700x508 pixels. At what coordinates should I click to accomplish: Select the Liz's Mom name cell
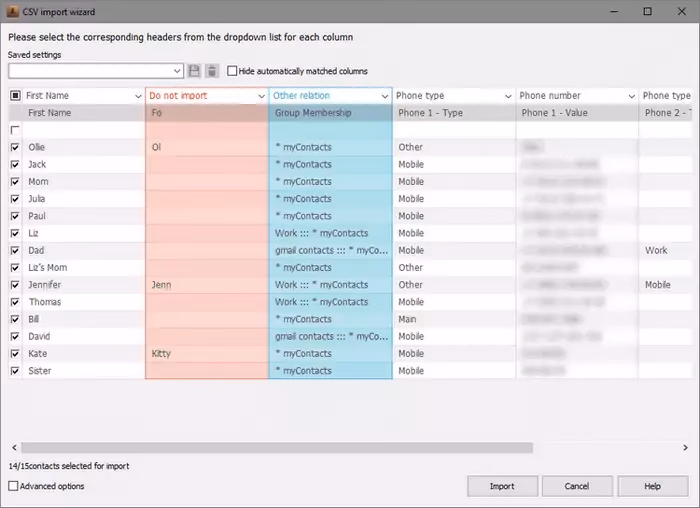pos(83,268)
